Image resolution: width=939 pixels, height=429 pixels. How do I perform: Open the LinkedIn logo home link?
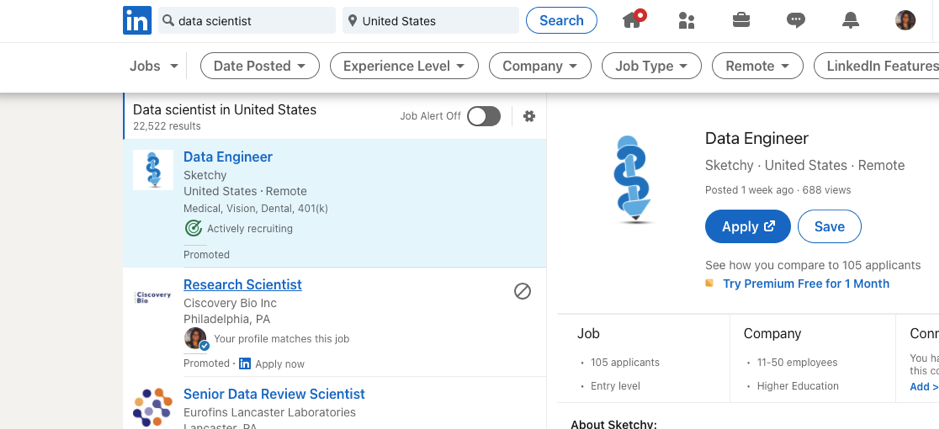click(137, 20)
